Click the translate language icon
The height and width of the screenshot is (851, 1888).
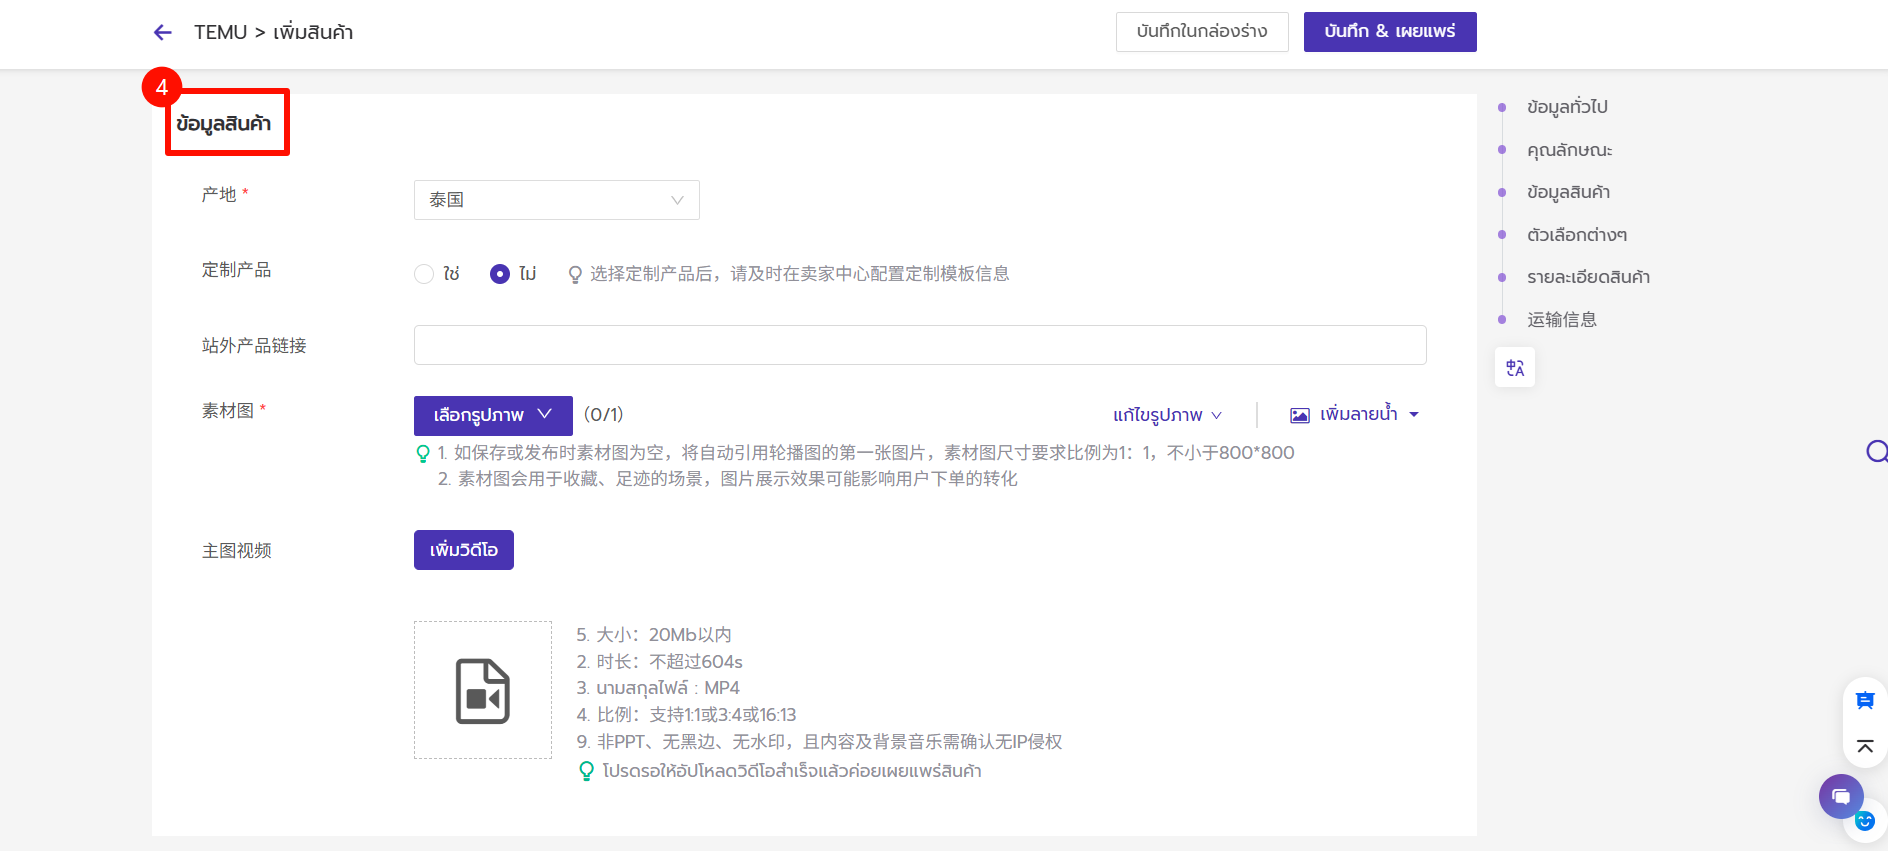tap(1515, 368)
